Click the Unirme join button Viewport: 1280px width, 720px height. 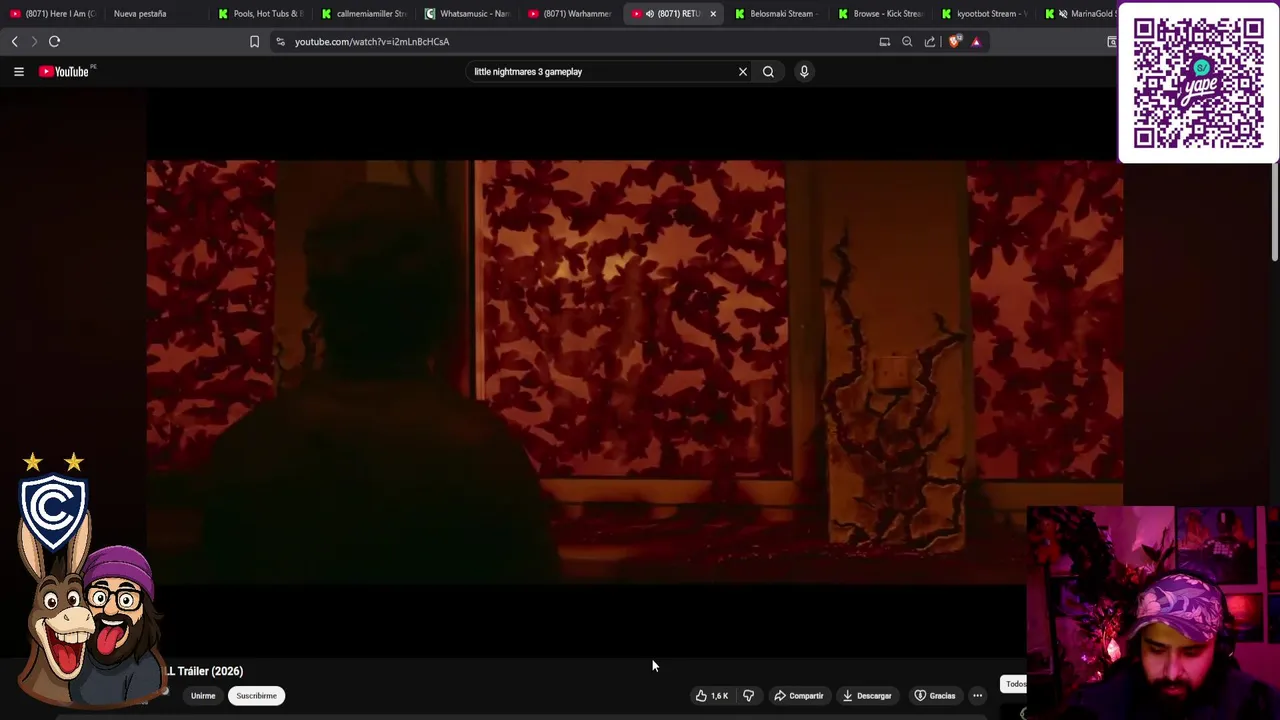point(203,695)
